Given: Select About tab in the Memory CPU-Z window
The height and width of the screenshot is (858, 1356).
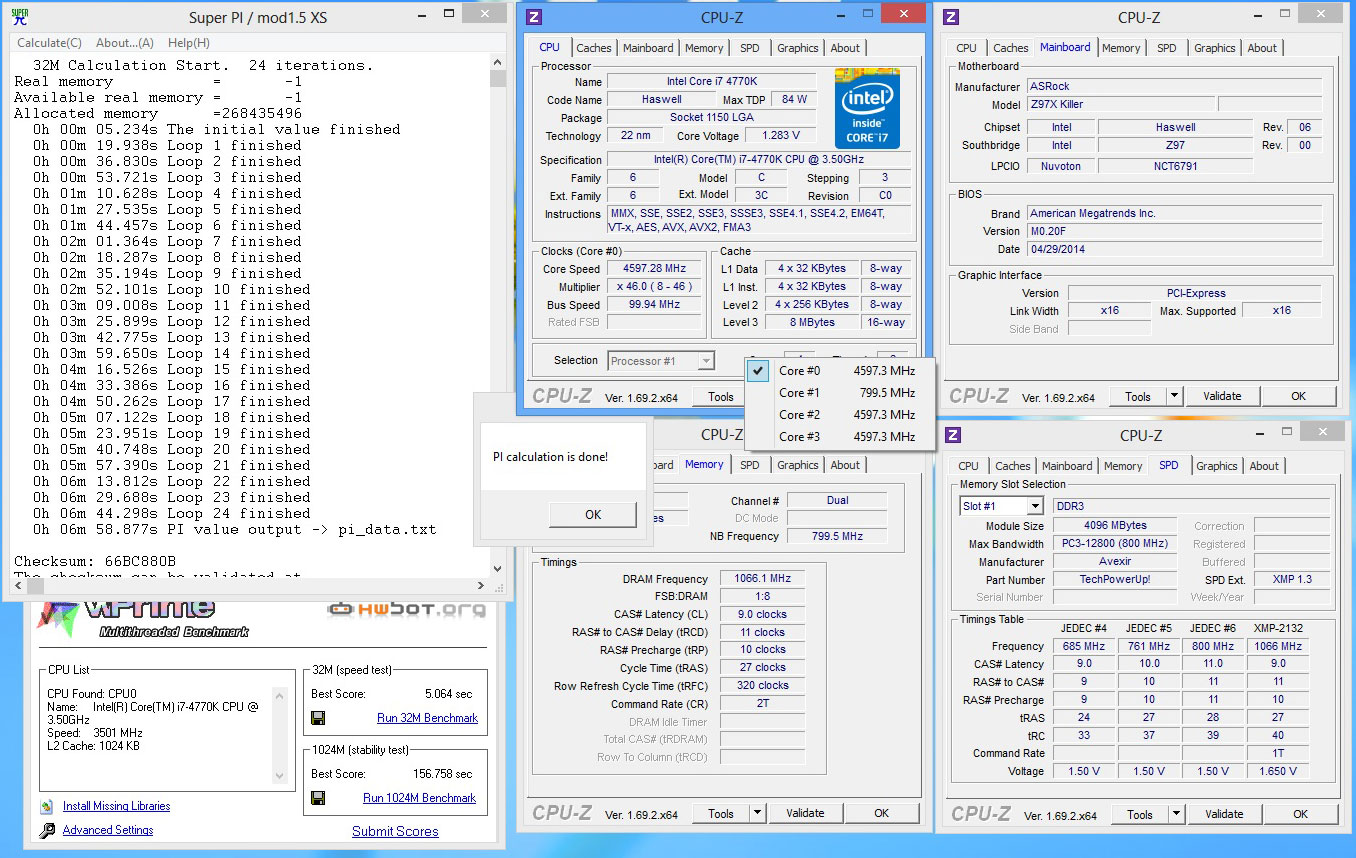Looking at the screenshot, I should point(845,465).
